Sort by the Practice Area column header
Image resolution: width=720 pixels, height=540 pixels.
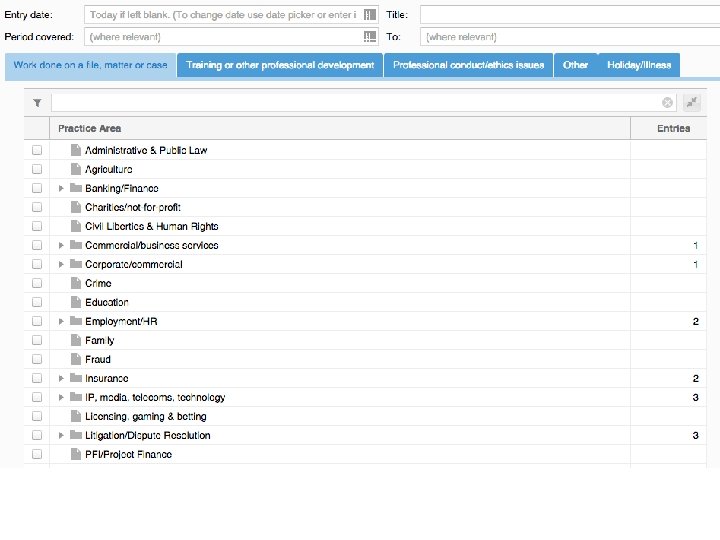point(90,128)
